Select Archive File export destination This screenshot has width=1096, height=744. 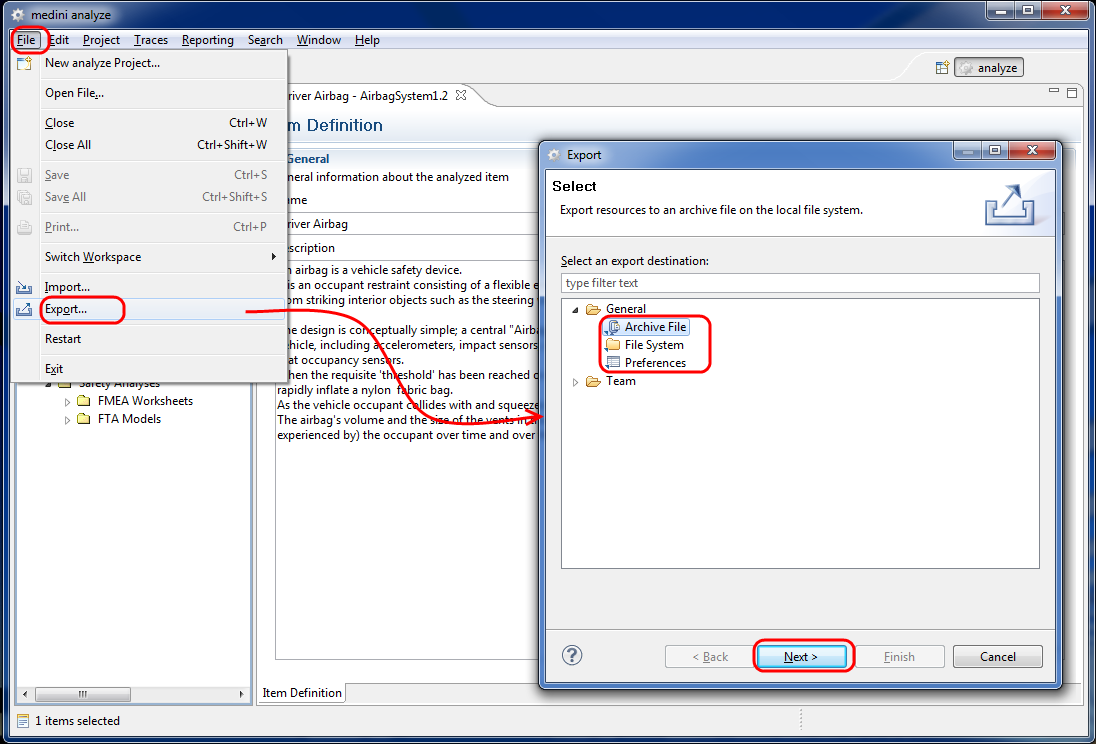(x=655, y=327)
